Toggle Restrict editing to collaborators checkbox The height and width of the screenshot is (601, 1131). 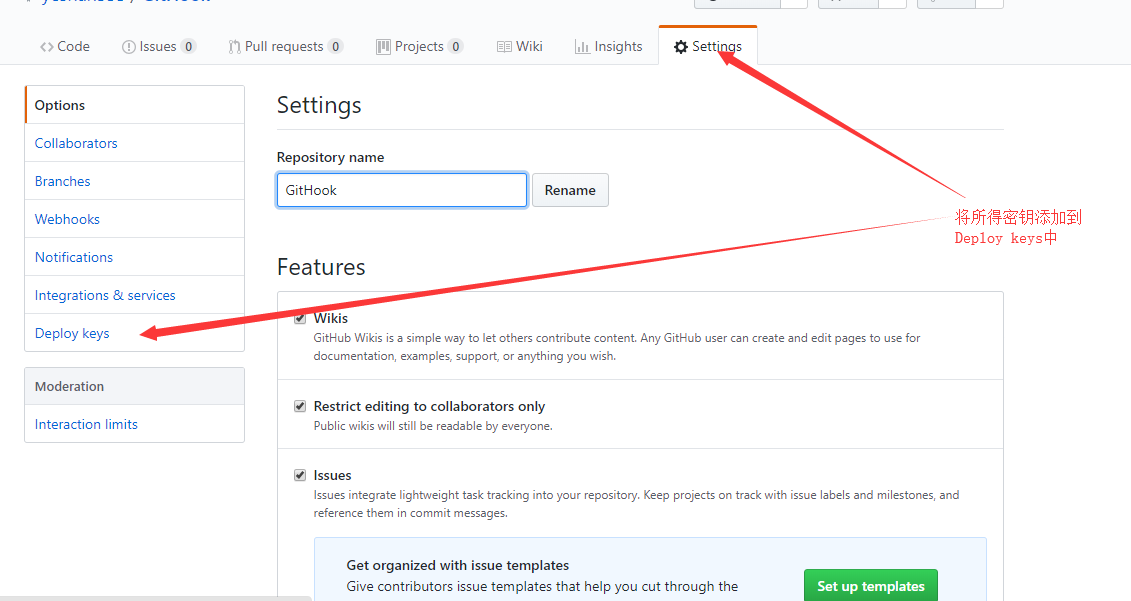(300, 406)
